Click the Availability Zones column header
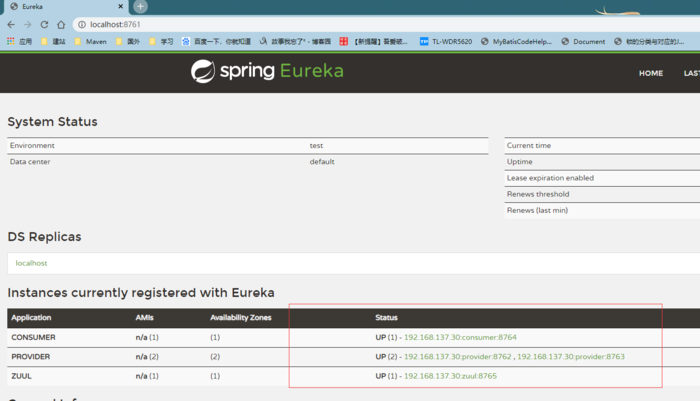 241,317
